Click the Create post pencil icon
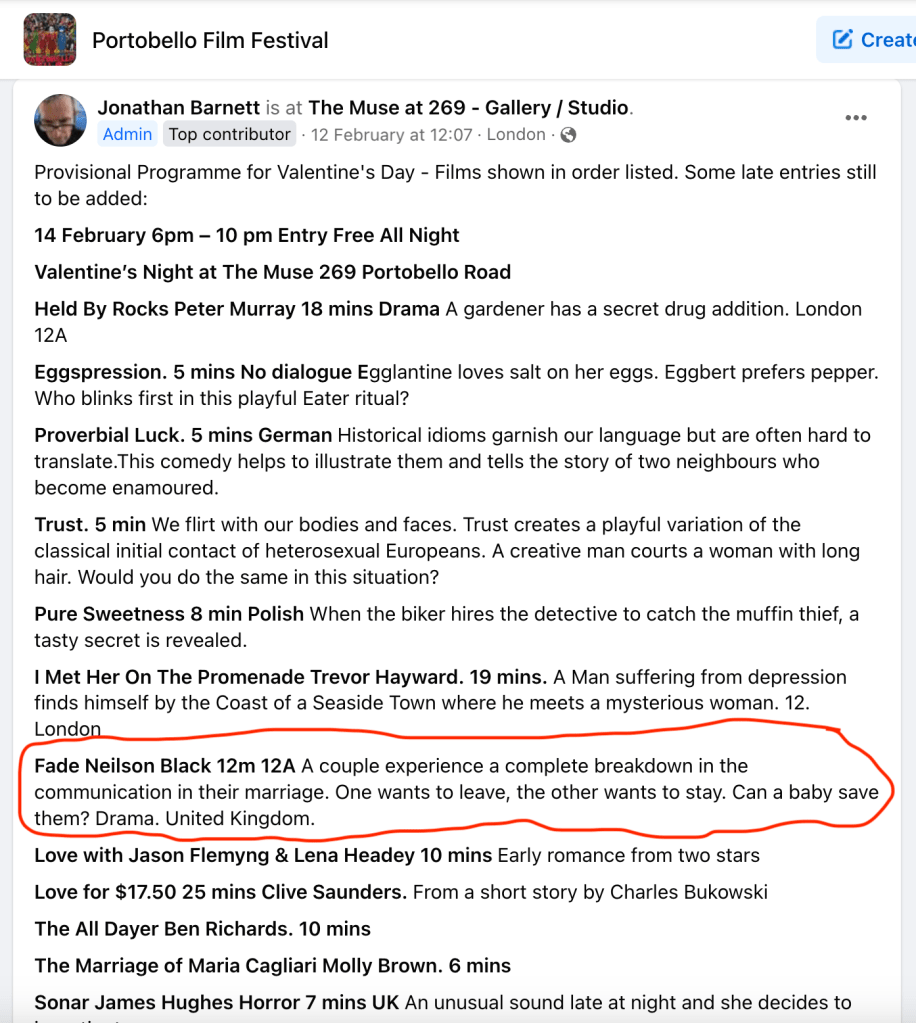This screenshot has width=916, height=1023. [x=843, y=39]
